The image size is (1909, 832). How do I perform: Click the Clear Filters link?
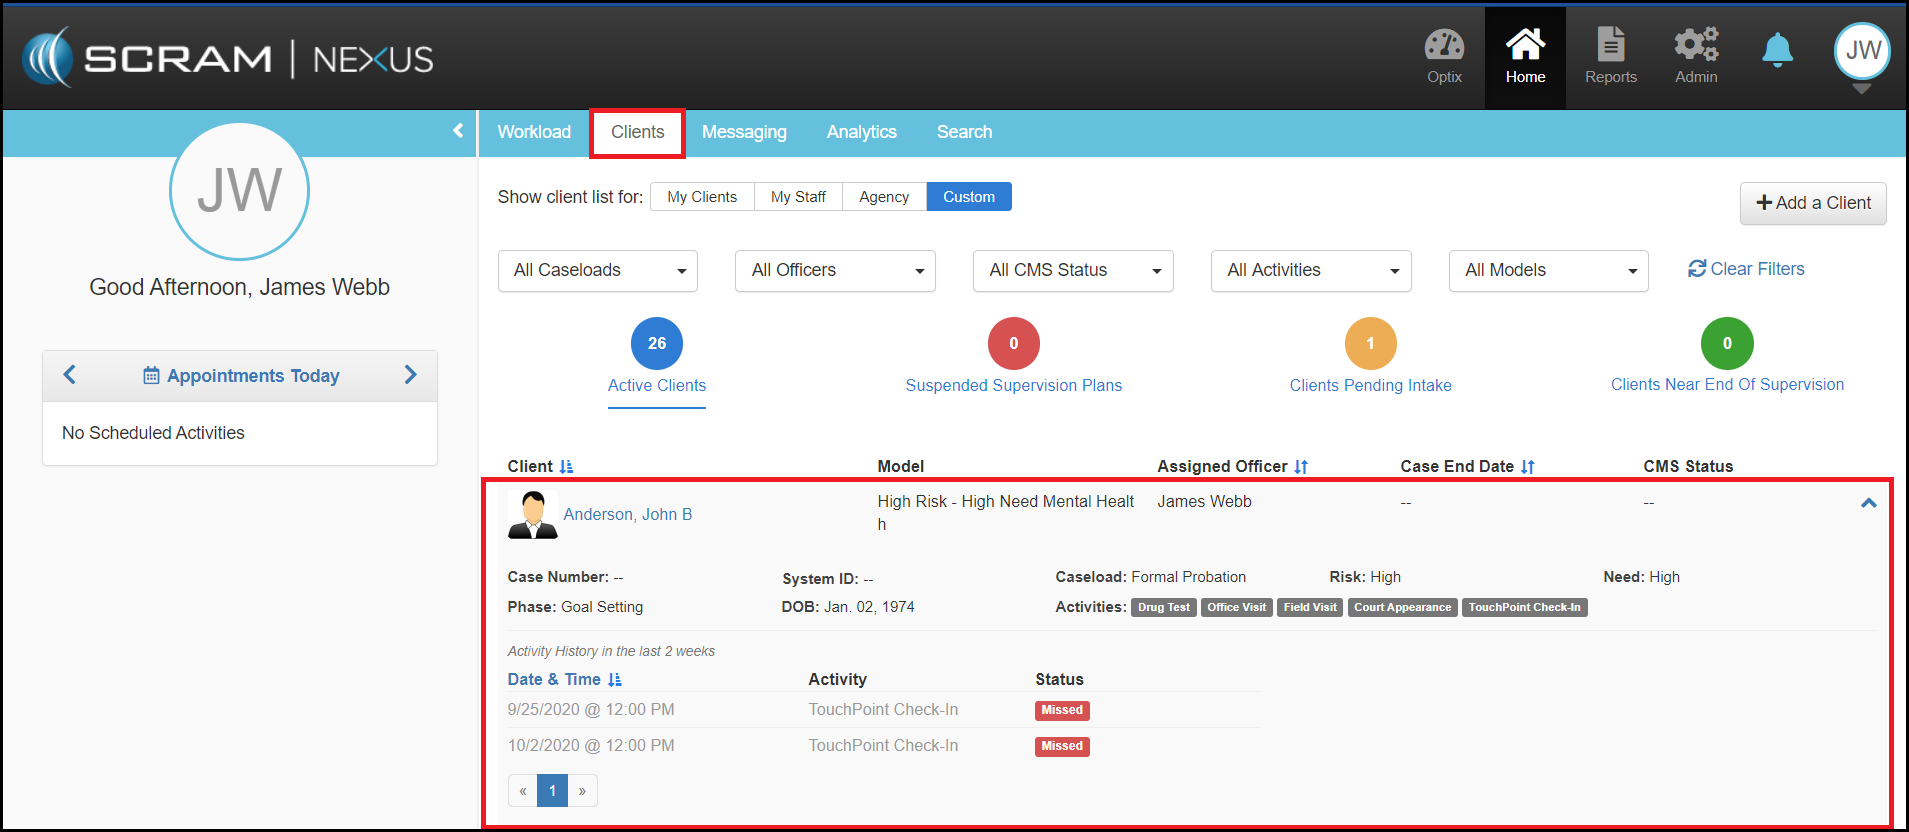click(x=1746, y=269)
